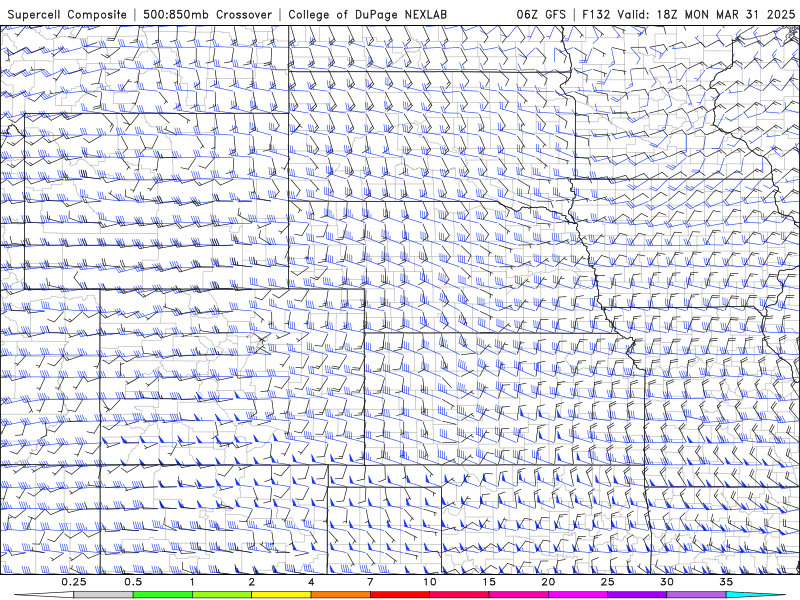Viewport: 800px width, 600px height.
Task: Select the magenta 20–25 color bar segment
Action: [x=578, y=595]
